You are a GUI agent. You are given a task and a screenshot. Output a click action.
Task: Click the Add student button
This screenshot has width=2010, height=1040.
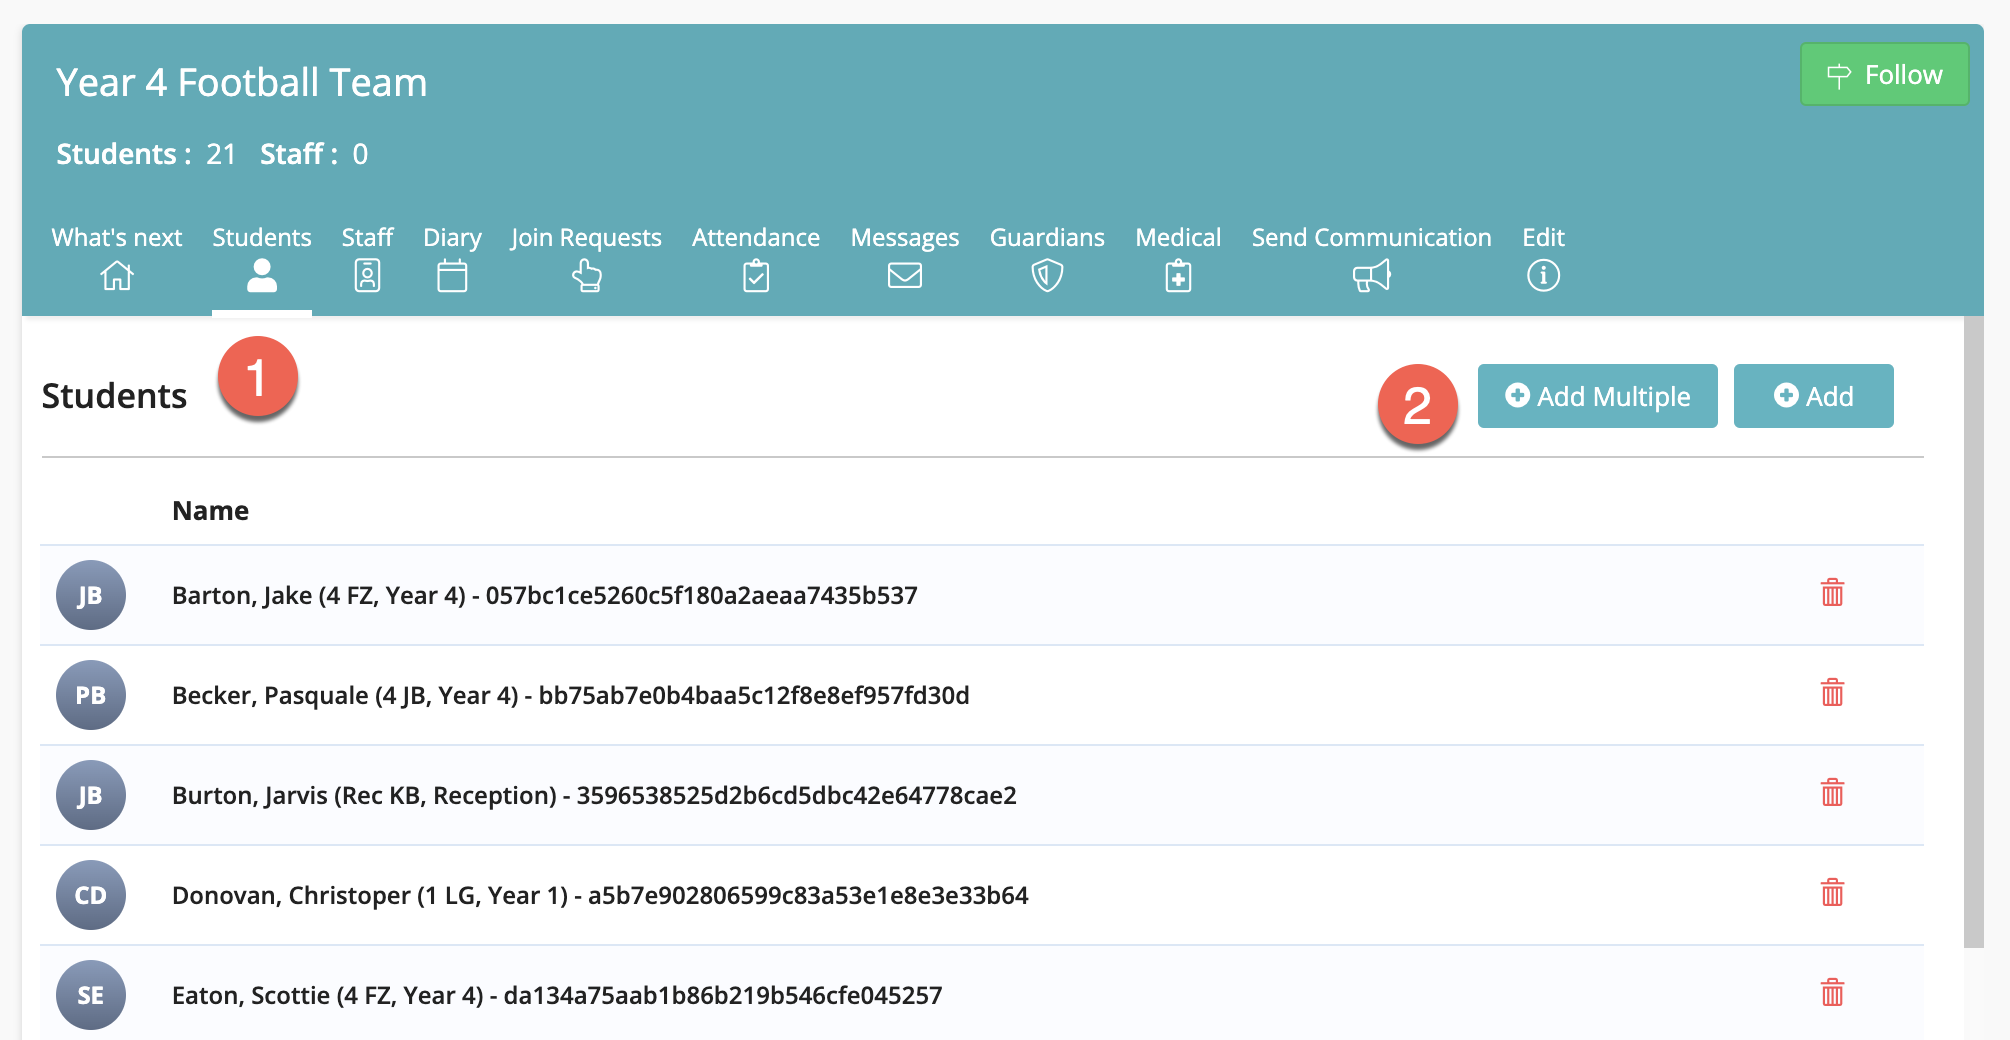[x=1813, y=396]
